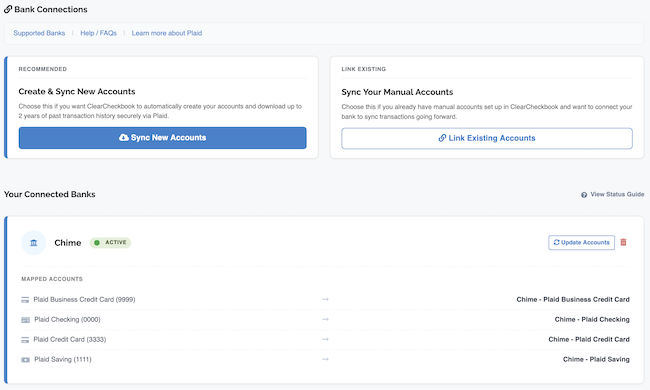This screenshot has width=650, height=390.
Task: Click the arrow in Plaid Business Credit Card row
Action: pyautogui.click(x=325, y=299)
